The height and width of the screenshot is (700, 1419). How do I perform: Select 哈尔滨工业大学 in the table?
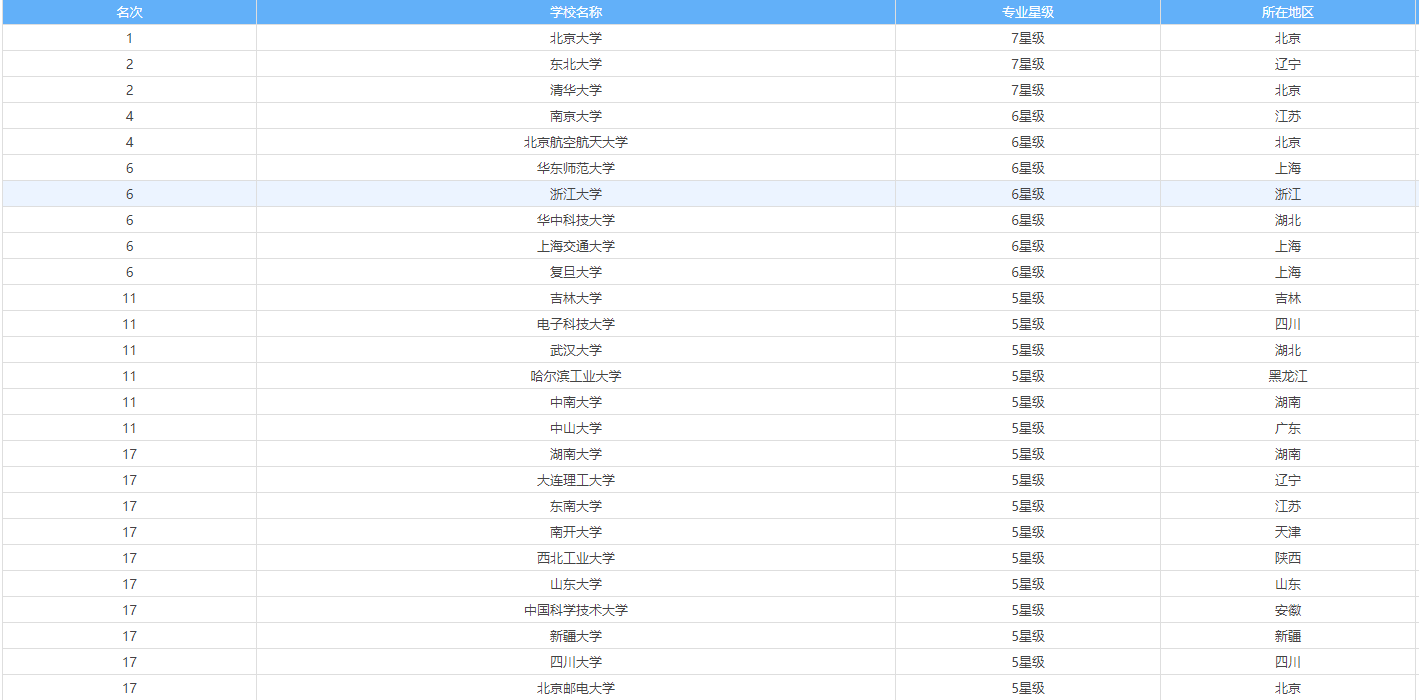click(576, 376)
